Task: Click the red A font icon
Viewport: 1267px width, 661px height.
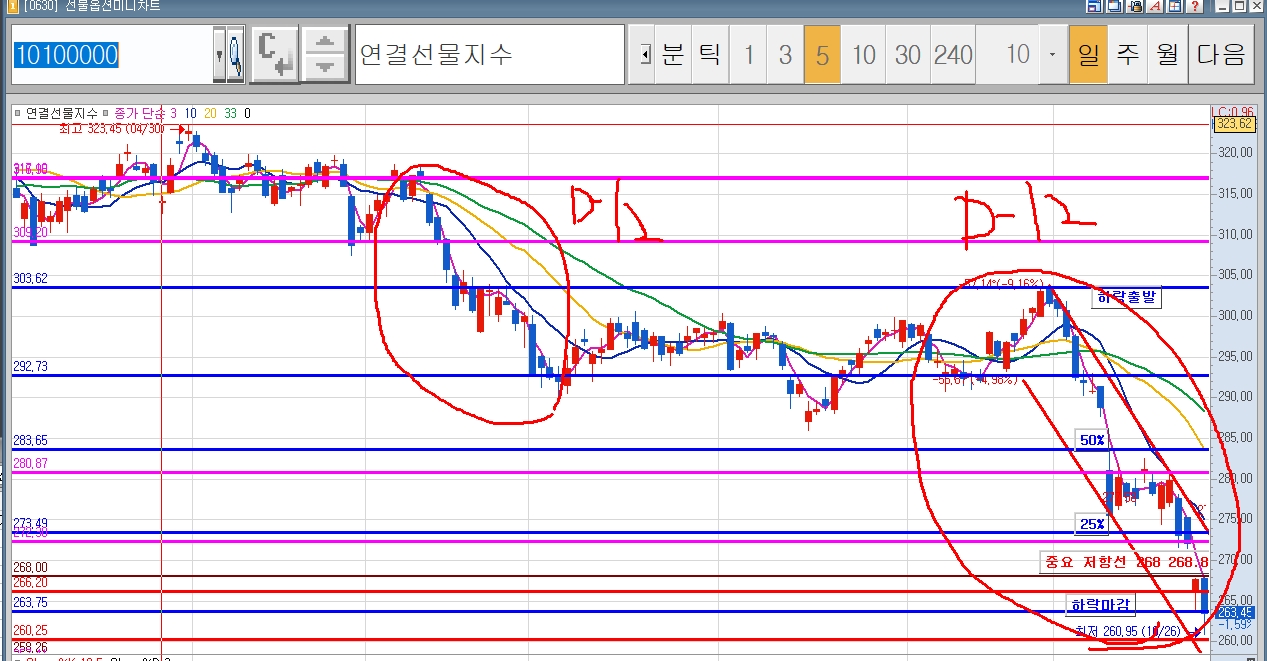Action: pos(1154,7)
